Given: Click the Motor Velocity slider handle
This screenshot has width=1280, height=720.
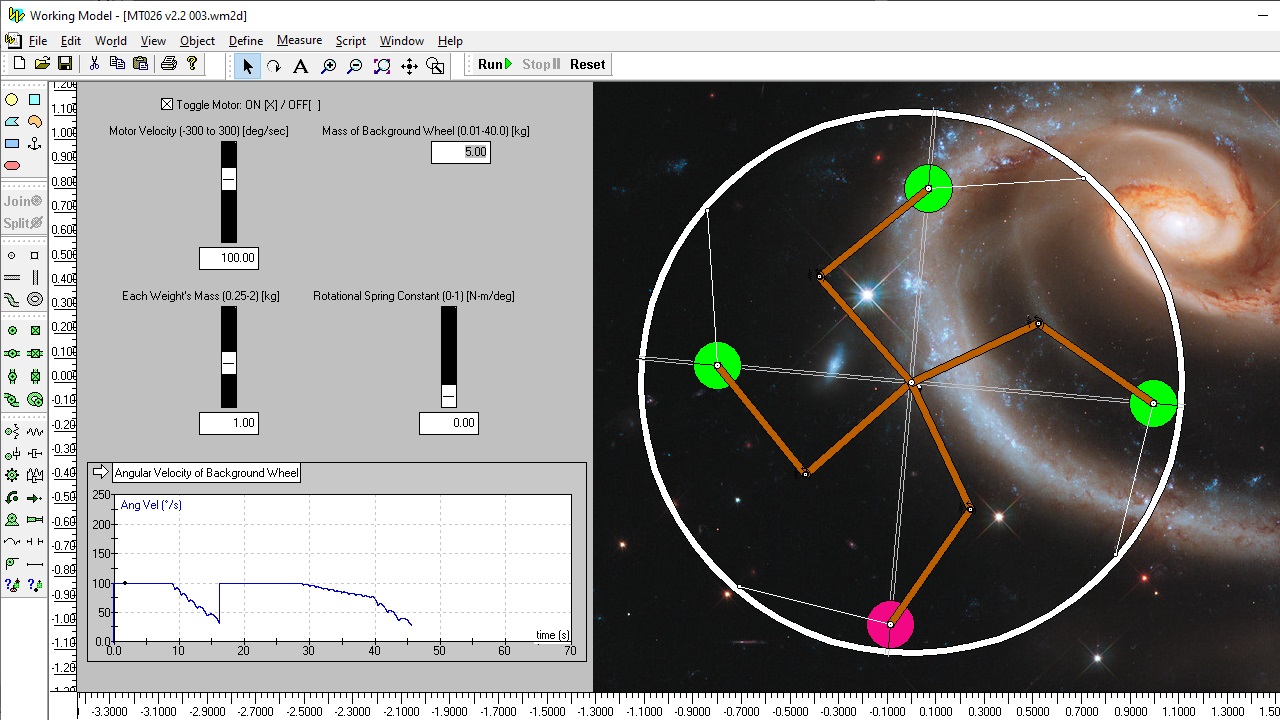Looking at the screenshot, I should 229,180.
